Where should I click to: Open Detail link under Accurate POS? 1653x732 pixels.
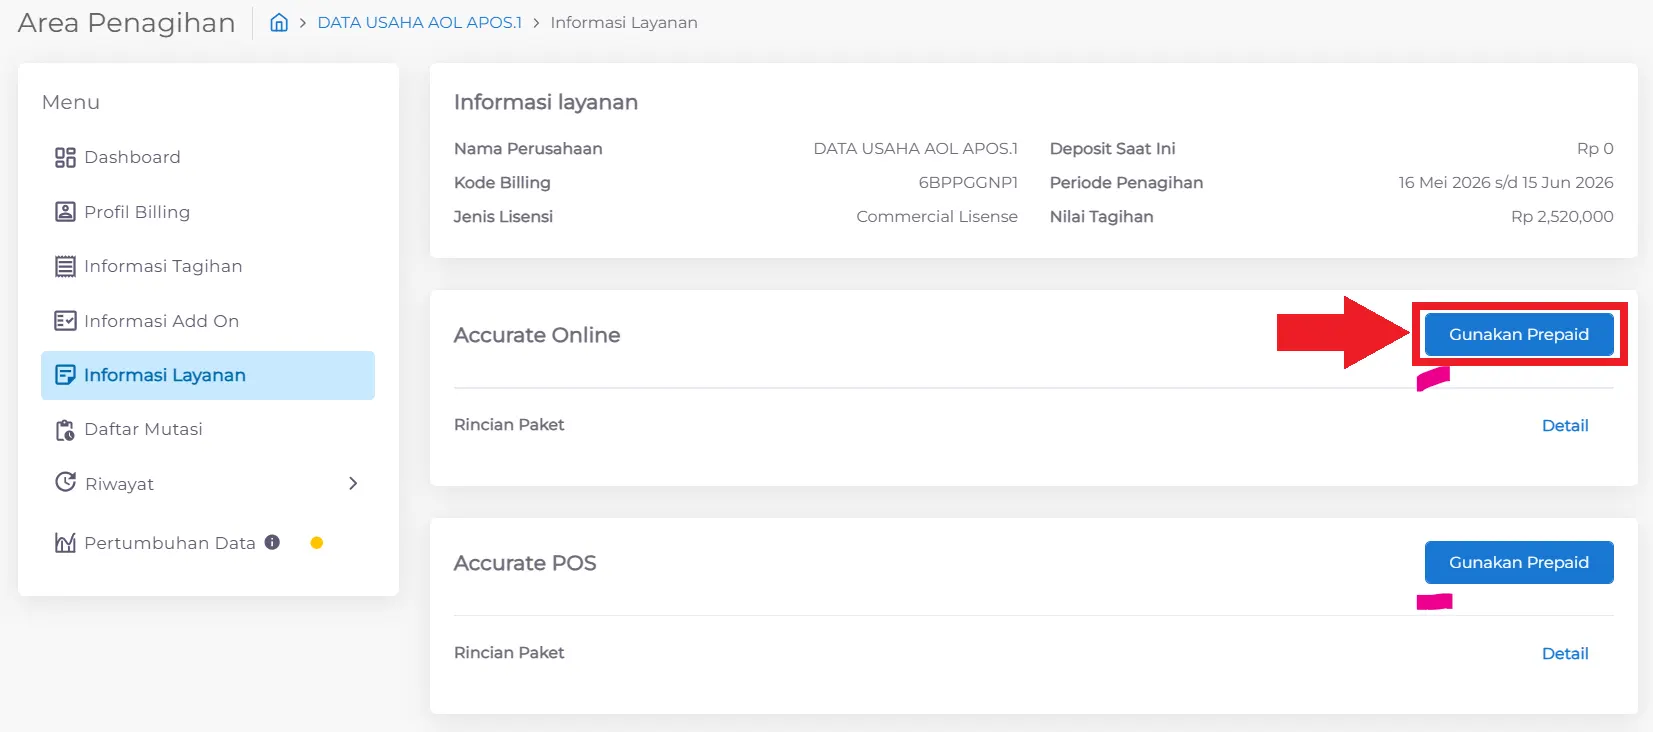pos(1565,653)
